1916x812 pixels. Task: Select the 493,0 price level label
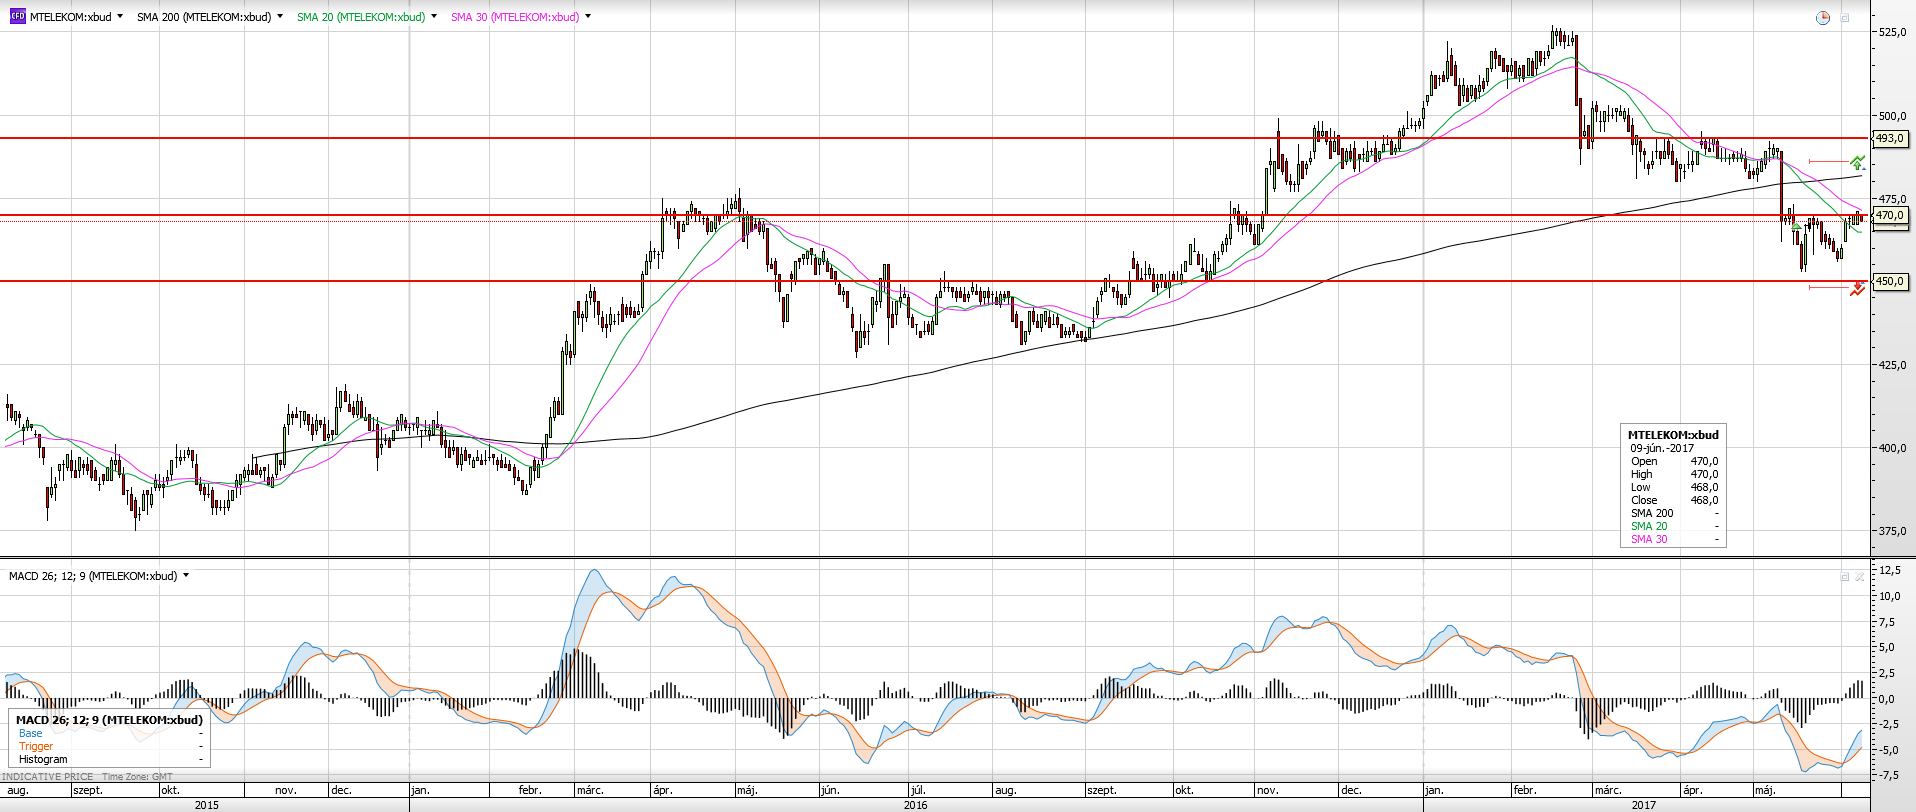point(1889,139)
